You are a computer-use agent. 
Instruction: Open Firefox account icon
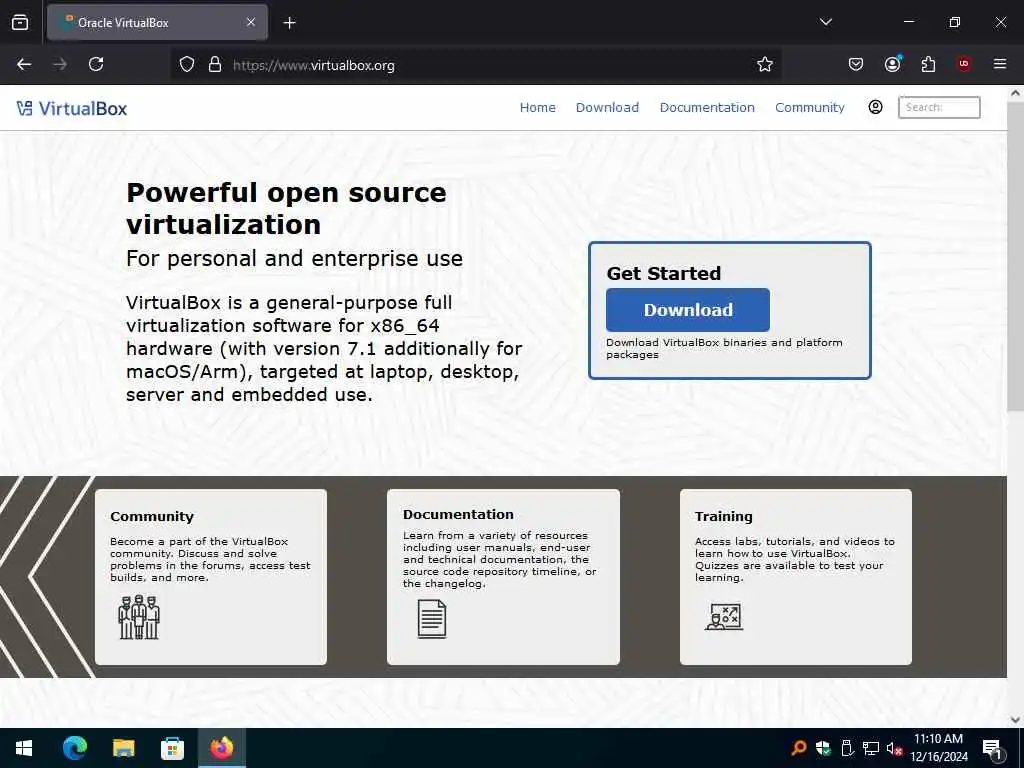(x=892, y=64)
